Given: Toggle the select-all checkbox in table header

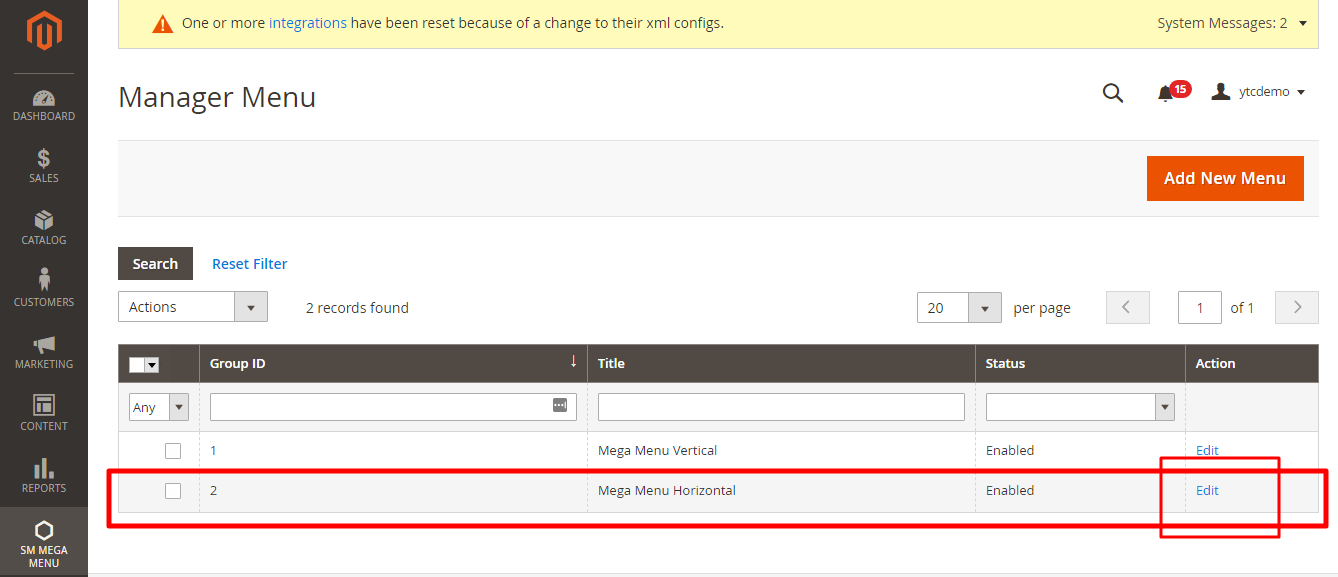Looking at the screenshot, I should pos(137,364).
